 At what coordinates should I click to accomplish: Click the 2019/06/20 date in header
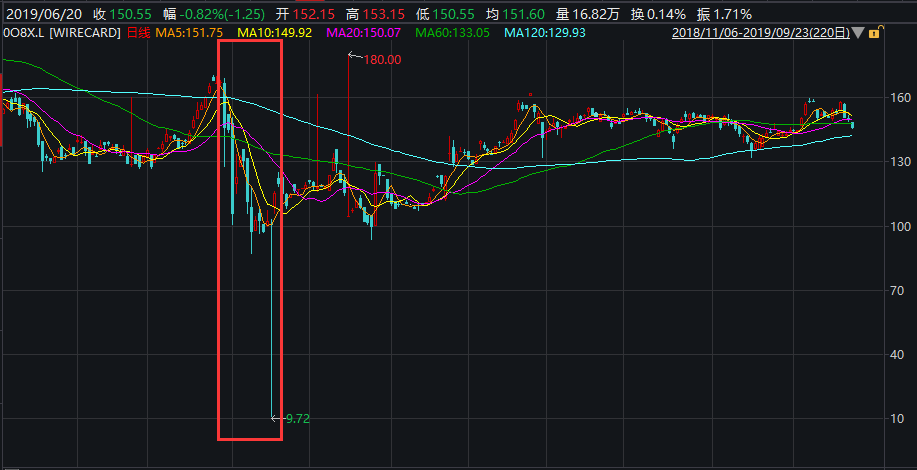(x=42, y=14)
